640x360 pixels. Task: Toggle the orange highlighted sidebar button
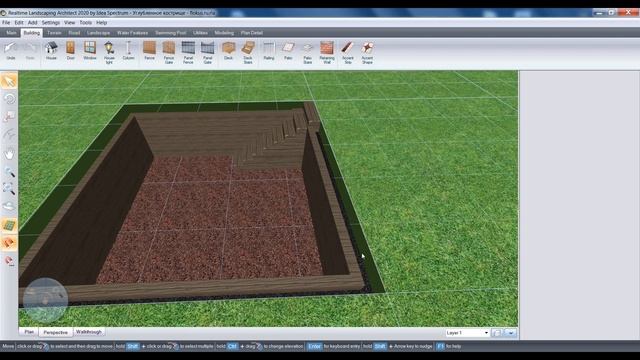(x=9, y=242)
